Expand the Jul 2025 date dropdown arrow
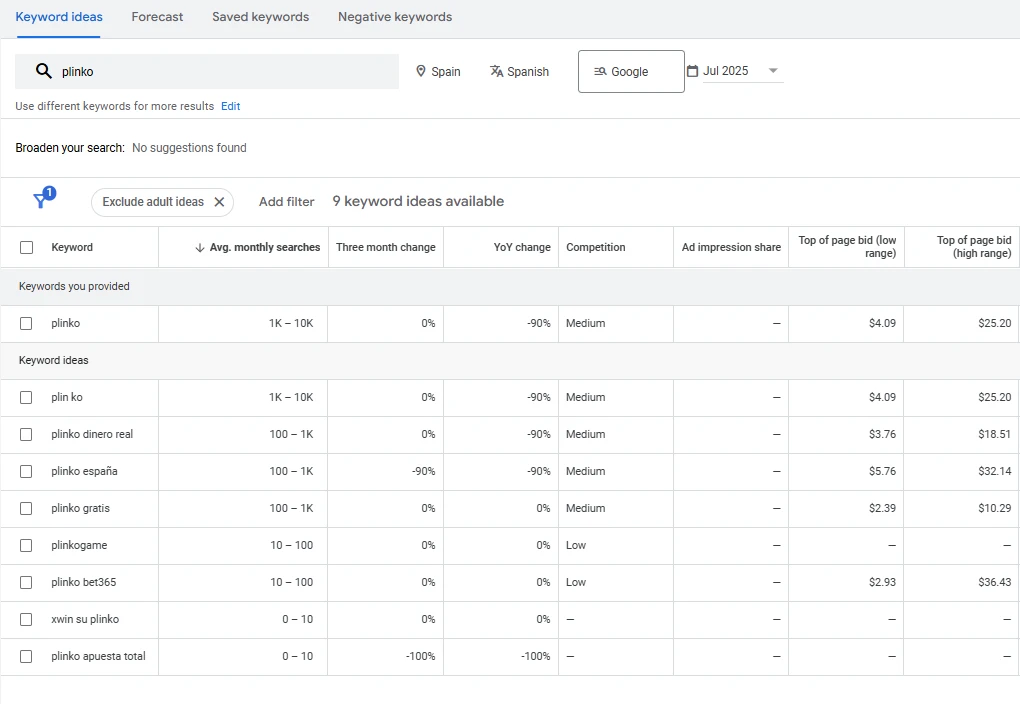Image resolution: width=1020 pixels, height=704 pixels. point(773,70)
